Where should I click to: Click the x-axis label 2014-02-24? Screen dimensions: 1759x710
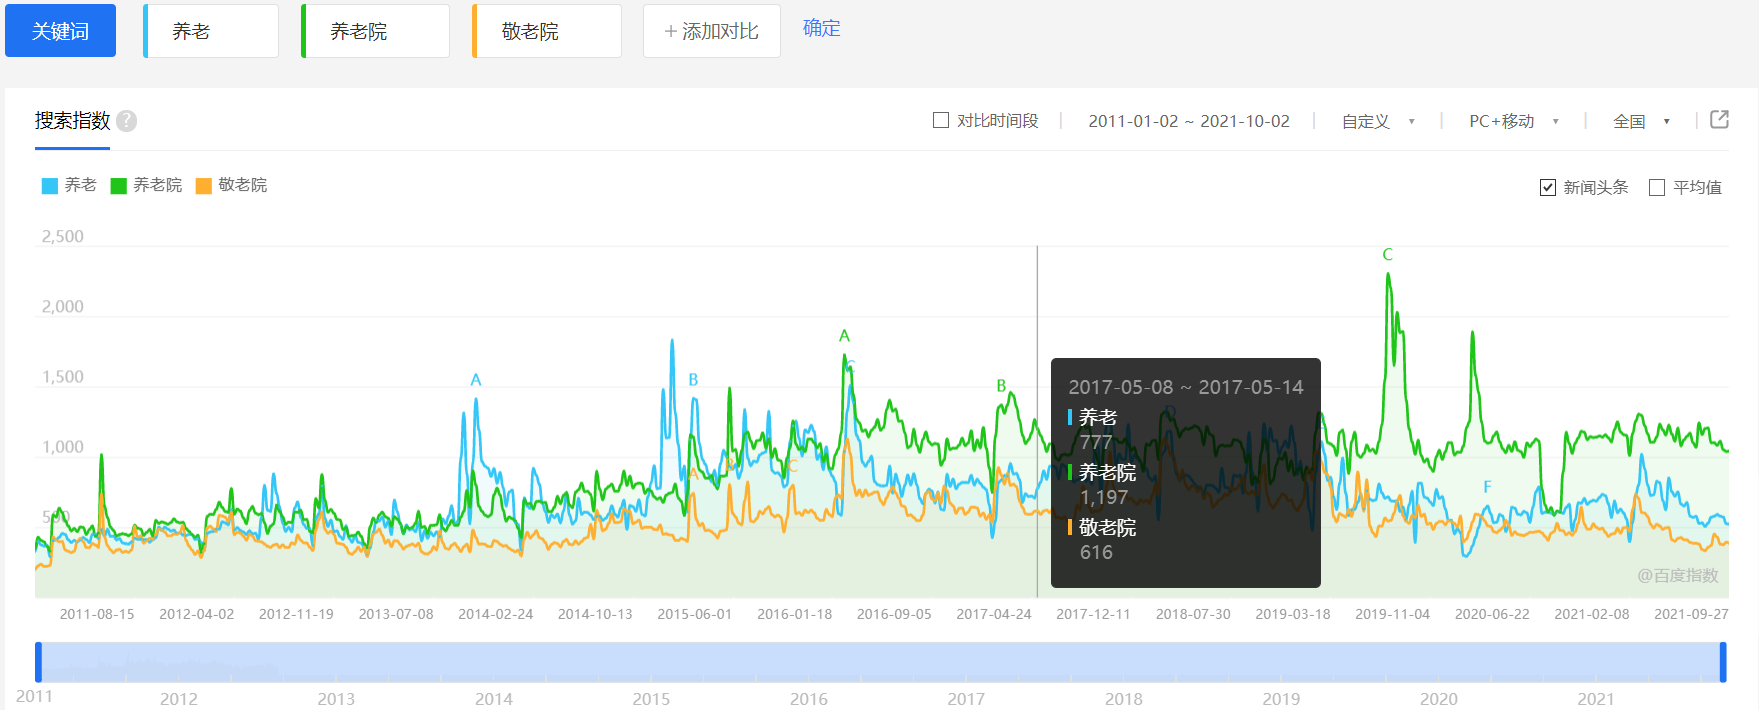[x=496, y=614]
